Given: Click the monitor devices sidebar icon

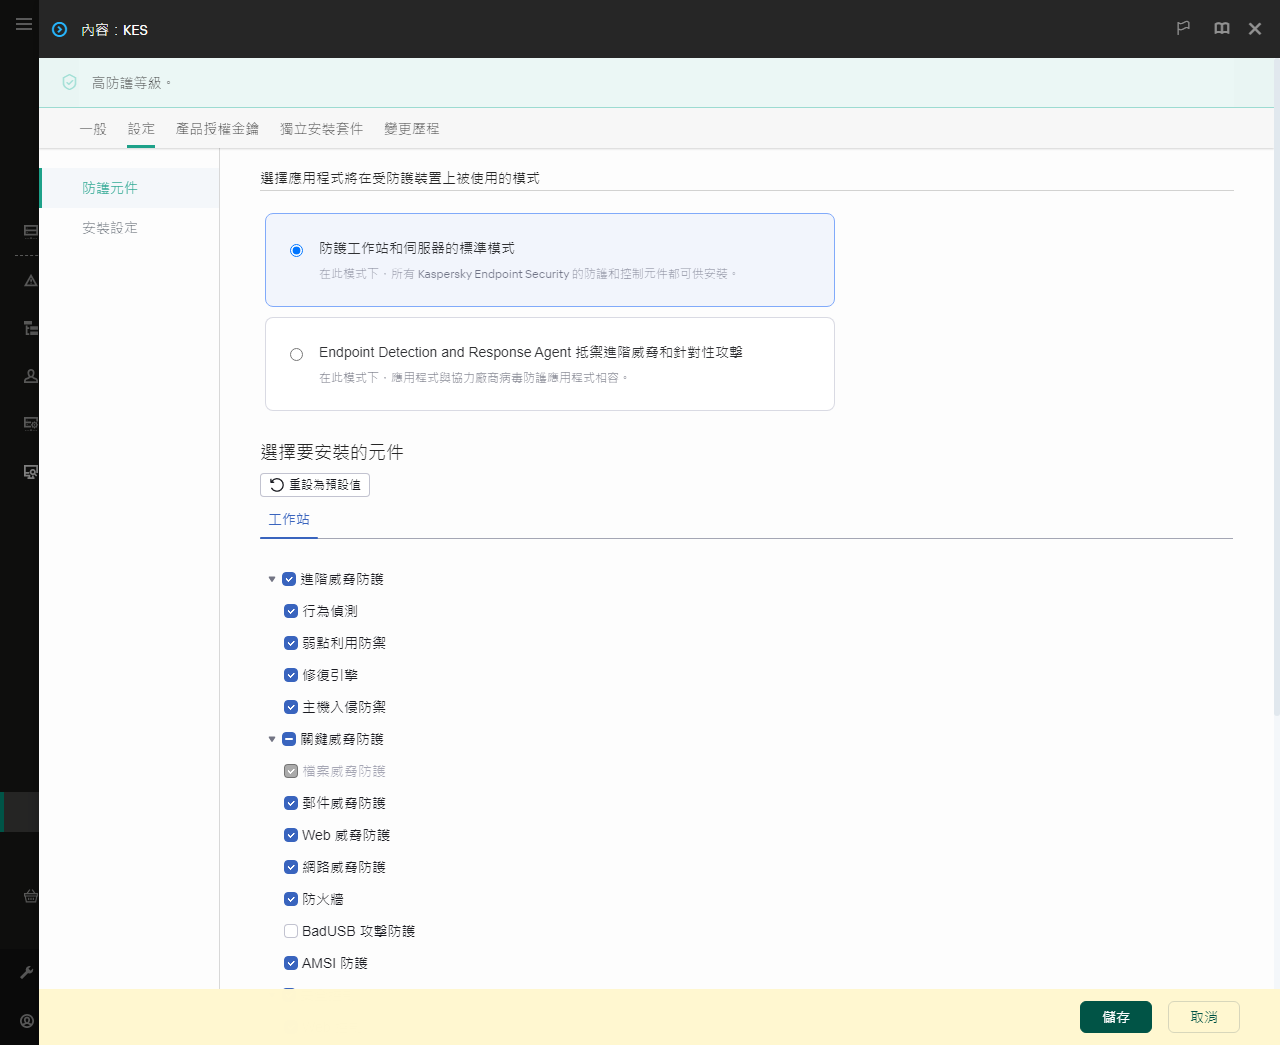Looking at the screenshot, I should (31, 471).
